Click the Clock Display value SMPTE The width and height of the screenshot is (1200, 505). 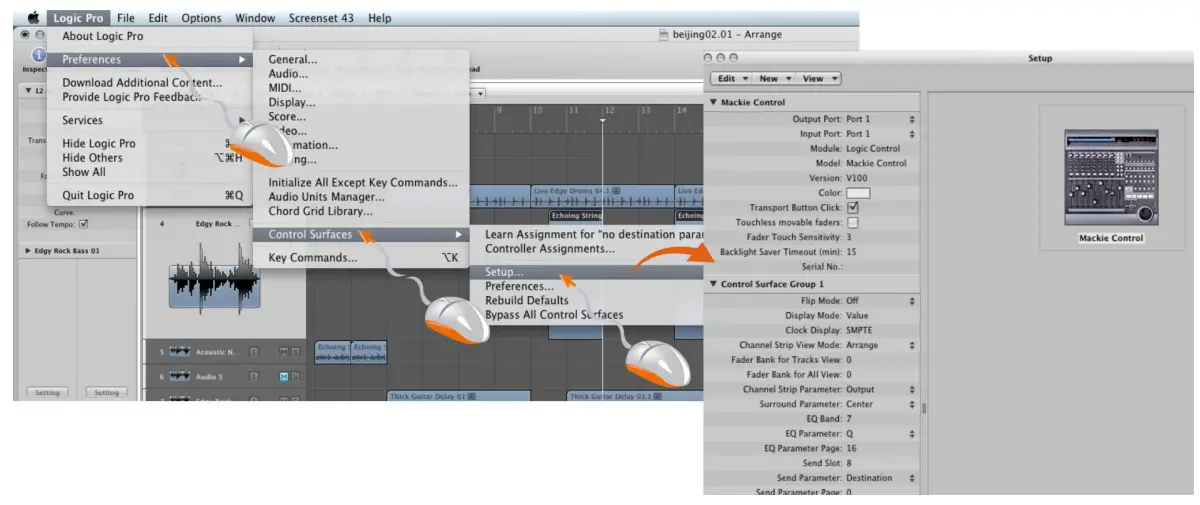click(859, 330)
